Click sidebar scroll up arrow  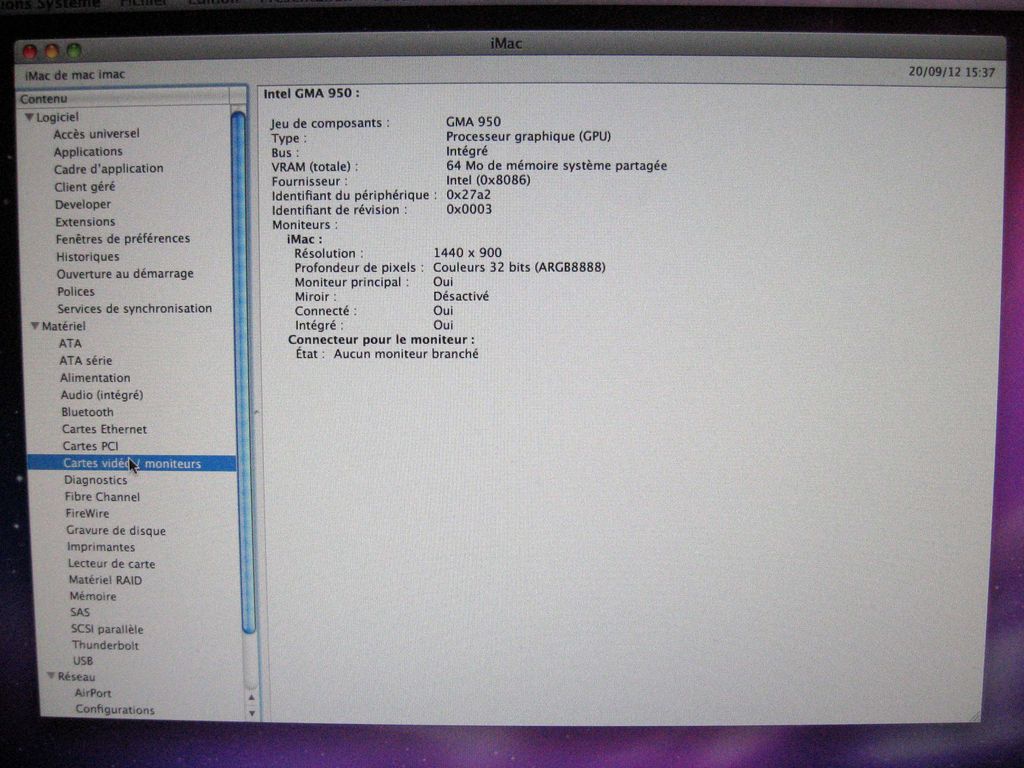coord(251,697)
